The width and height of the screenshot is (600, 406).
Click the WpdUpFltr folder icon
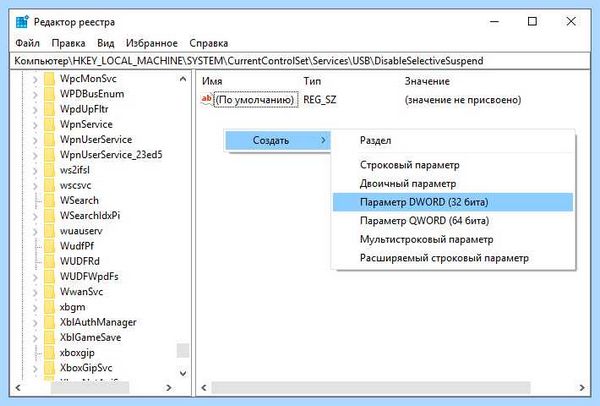49,109
